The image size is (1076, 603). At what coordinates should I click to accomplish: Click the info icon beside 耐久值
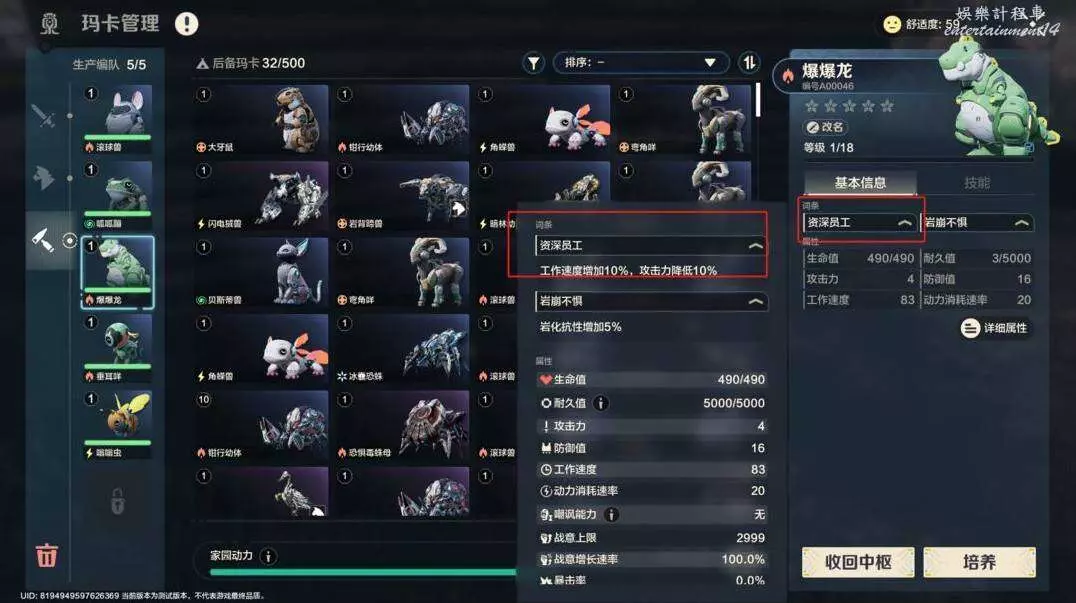pyautogui.click(x=600, y=403)
